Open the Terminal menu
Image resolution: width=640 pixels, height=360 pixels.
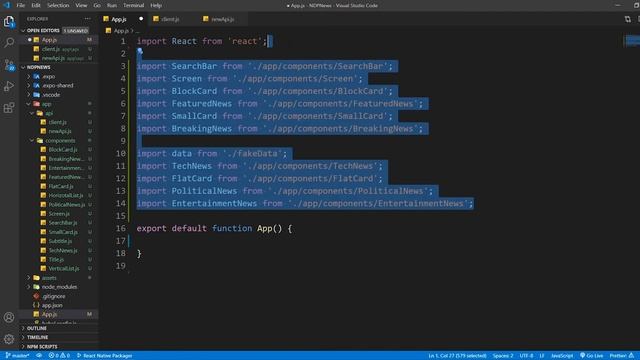pyautogui.click(x=133, y=5)
